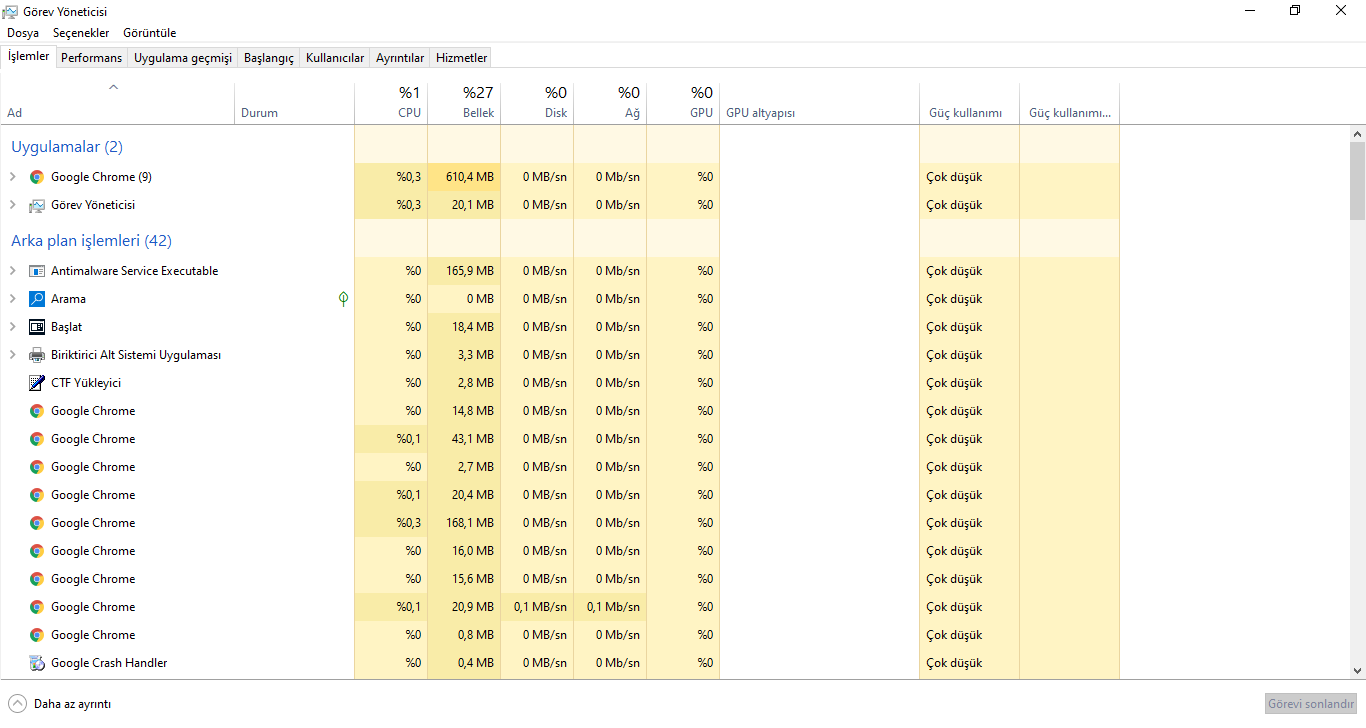
Task: Click the green leaf icon on the Arama row
Action: (344, 299)
